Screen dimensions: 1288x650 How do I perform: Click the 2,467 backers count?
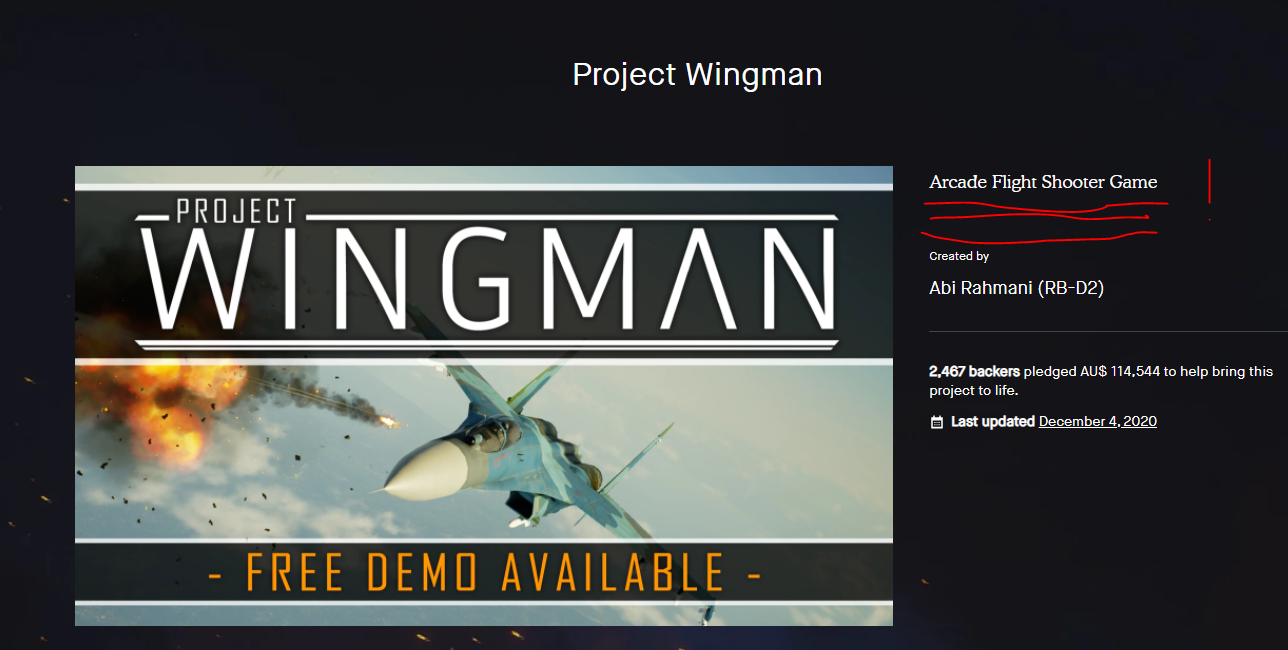pyautogui.click(x=974, y=371)
